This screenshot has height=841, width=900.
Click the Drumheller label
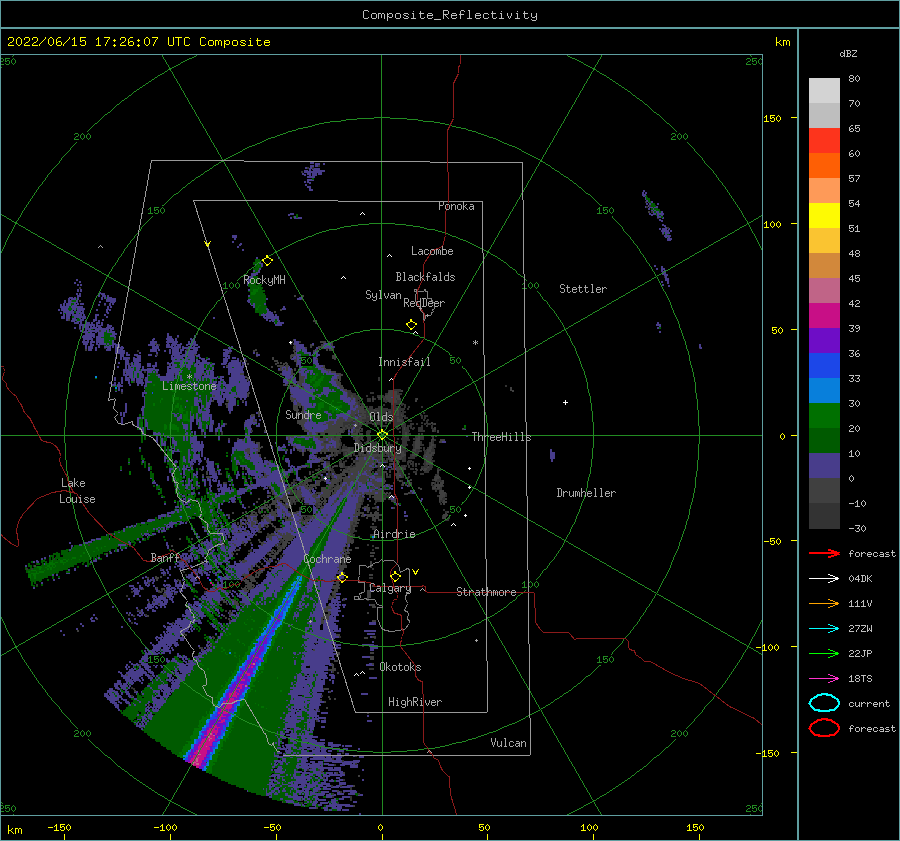[x=586, y=493]
